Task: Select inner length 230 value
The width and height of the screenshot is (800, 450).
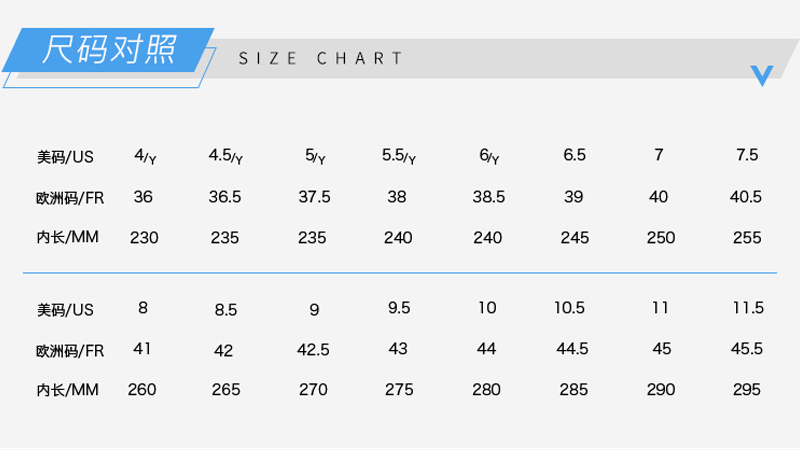Action: coord(144,238)
